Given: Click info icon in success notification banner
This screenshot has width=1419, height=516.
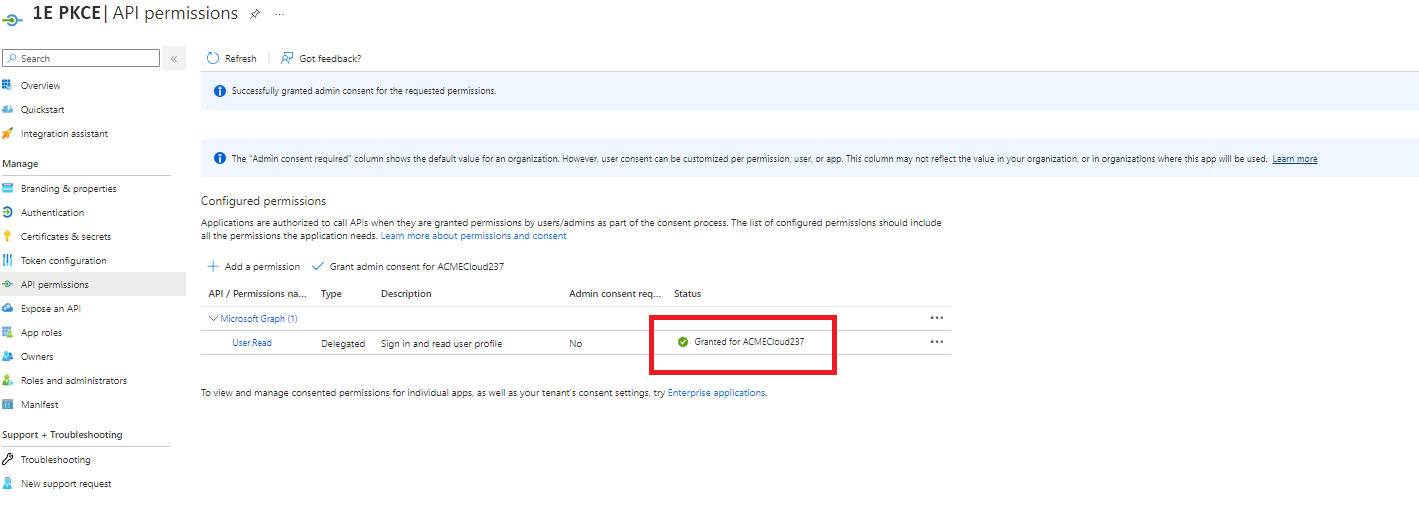Looking at the screenshot, I should tap(220, 91).
